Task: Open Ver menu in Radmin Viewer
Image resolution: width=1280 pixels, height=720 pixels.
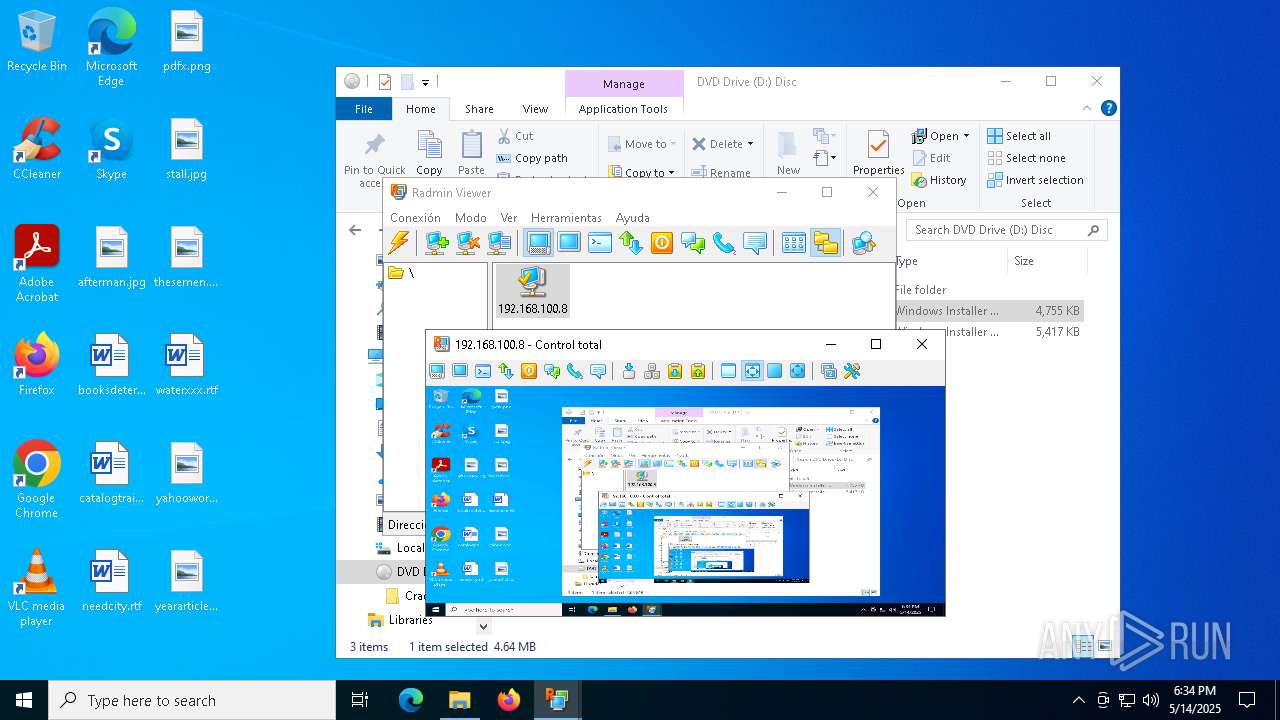Action: coord(509,217)
